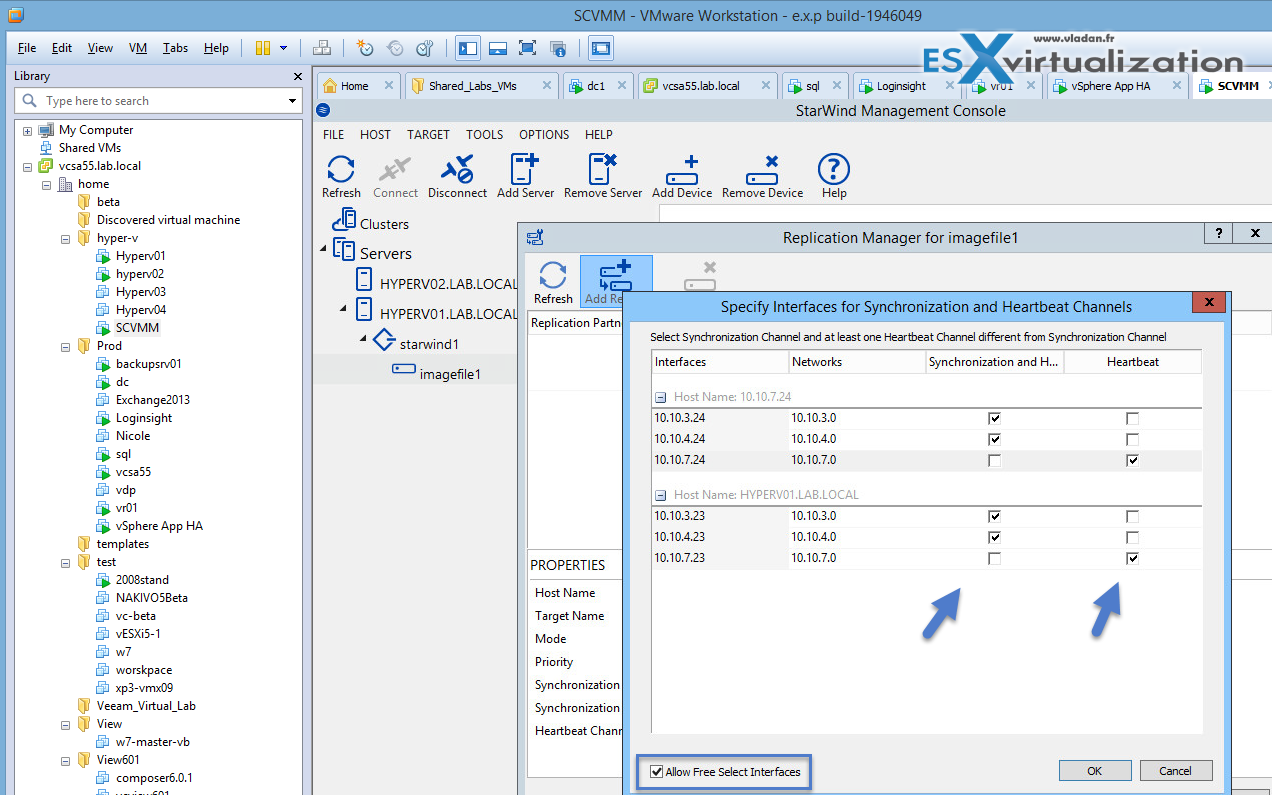Switch to the Loginsight tab
The image size is (1272, 795).
(909, 86)
